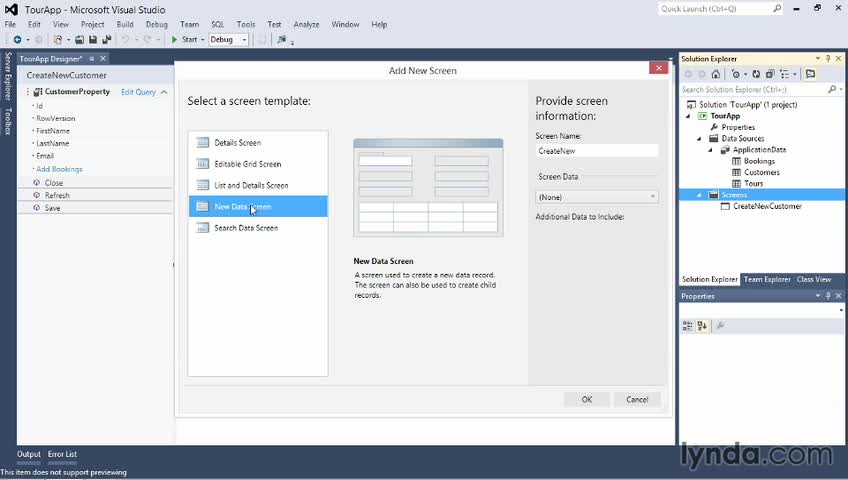Viewport: 848px width, 480px height.
Task: Click Navigate Backward arrow in main toolbar
Action: pos(17,39)
